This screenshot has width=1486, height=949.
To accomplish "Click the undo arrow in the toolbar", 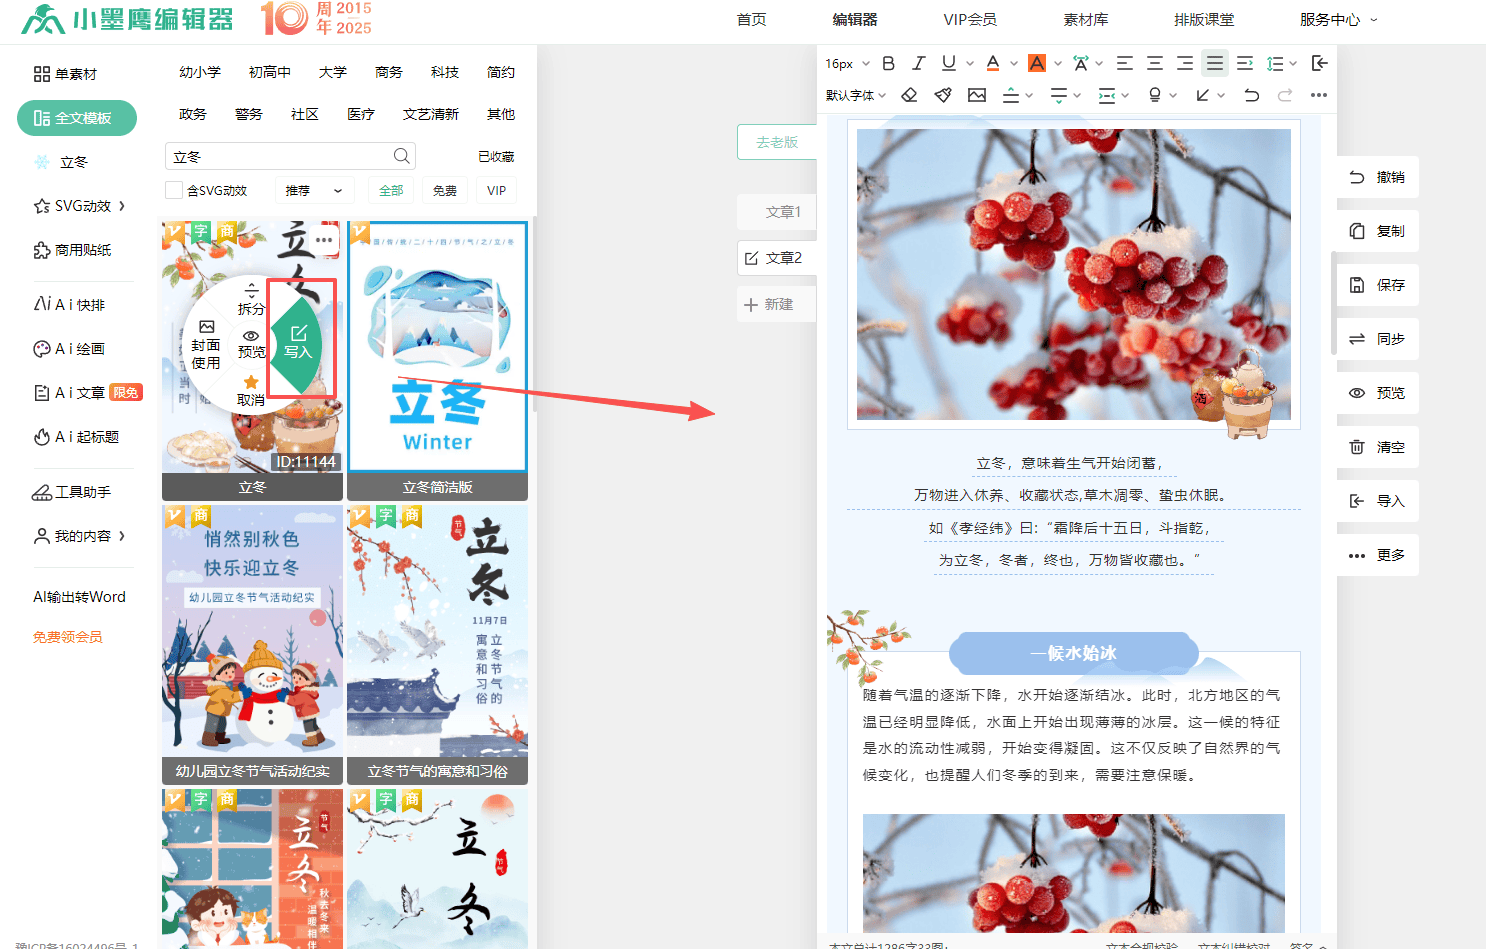I will (x=1251, y=95).
